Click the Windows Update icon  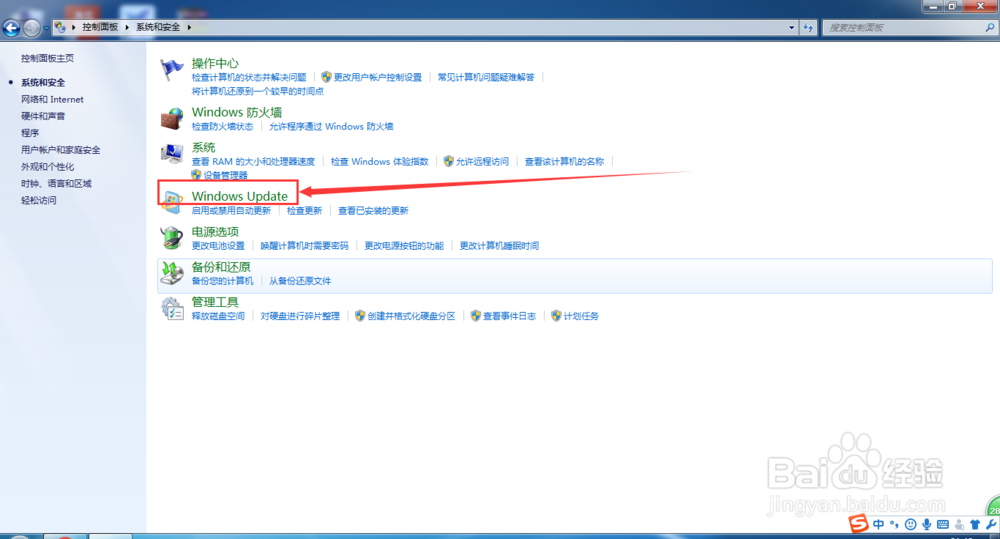[x=172, y=202]
